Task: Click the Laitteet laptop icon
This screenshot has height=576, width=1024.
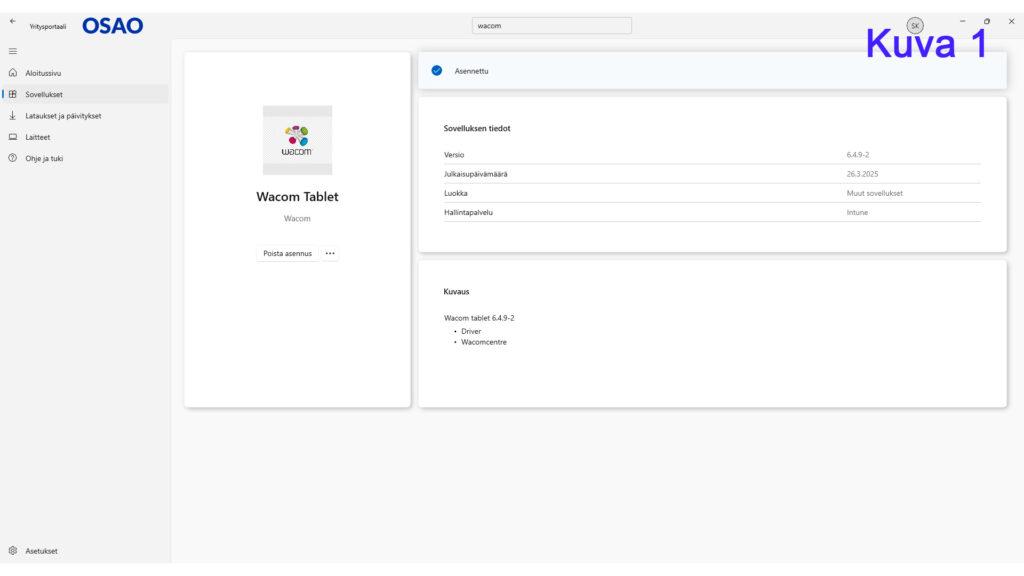Action: click(x=12, y=137)
